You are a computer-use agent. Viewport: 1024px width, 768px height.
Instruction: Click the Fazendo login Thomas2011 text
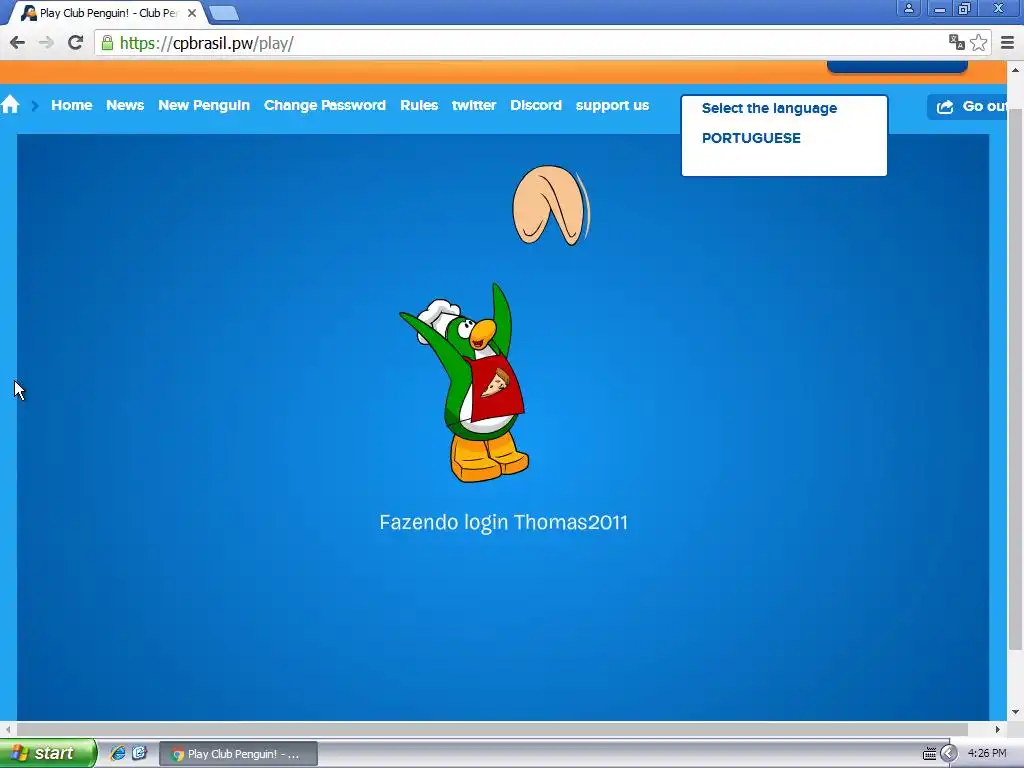tap(504, 522)
